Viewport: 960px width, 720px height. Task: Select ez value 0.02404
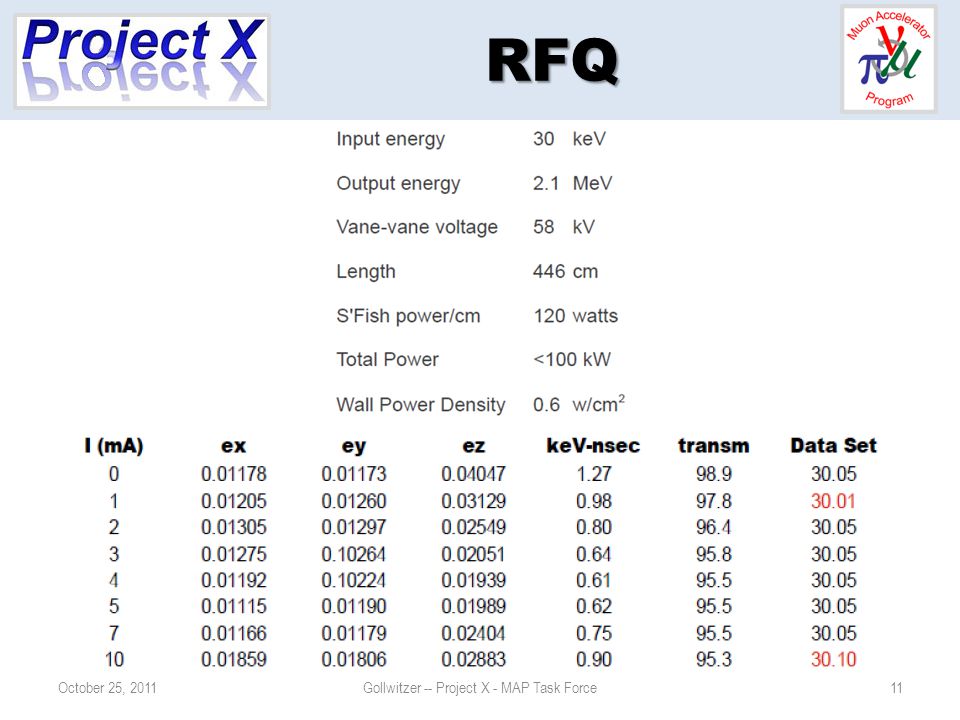[474, 634]
